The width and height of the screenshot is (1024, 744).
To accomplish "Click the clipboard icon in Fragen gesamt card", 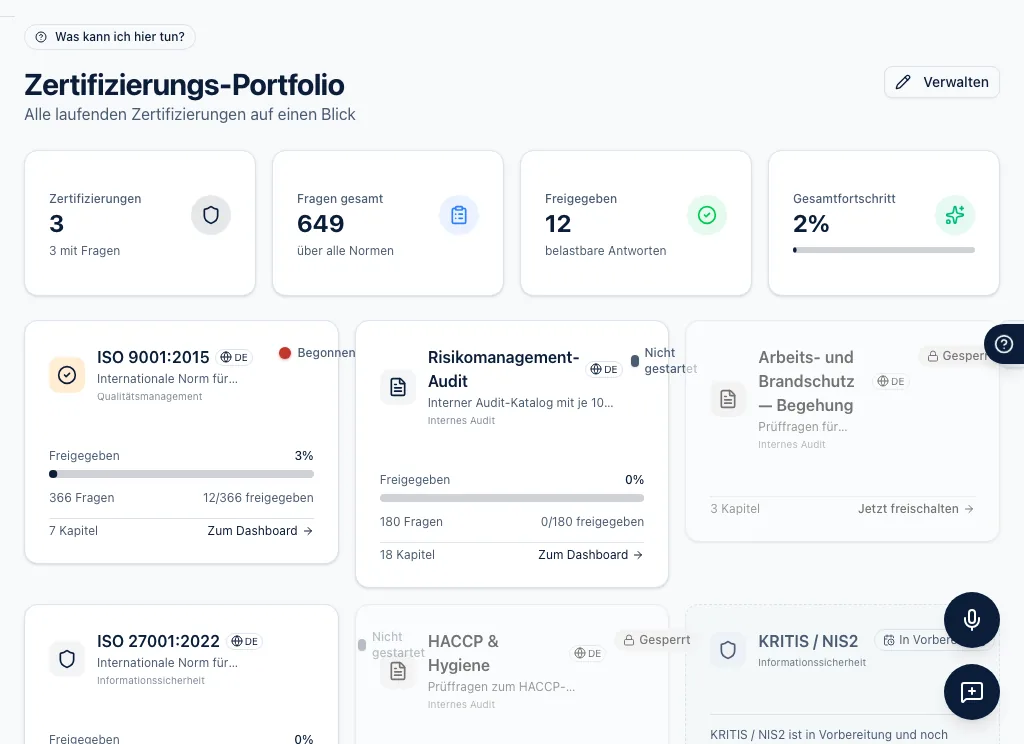I will (459, 215).
